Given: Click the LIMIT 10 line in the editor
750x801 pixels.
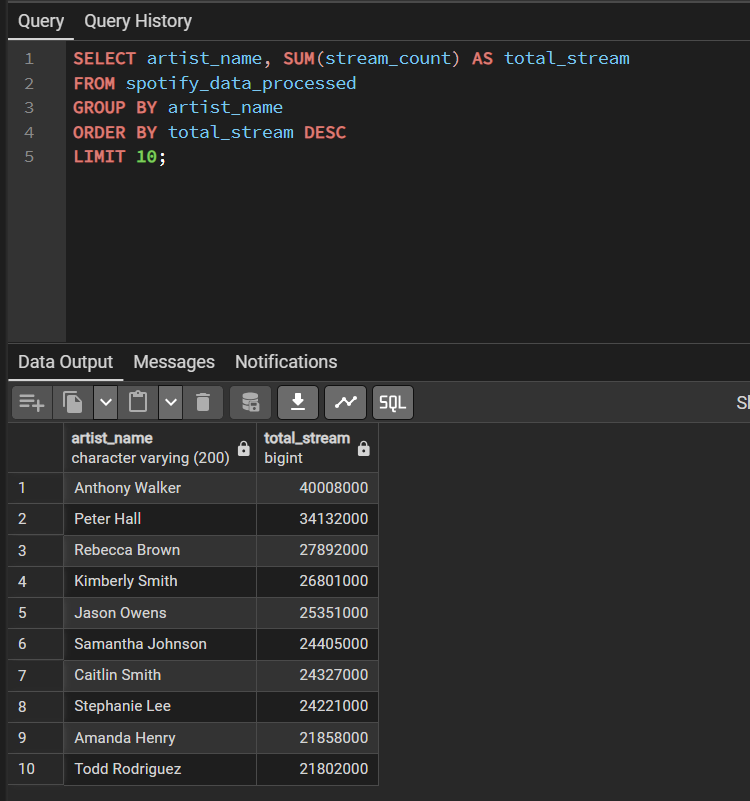Looking at the screenshot, I should pos(120,157).
